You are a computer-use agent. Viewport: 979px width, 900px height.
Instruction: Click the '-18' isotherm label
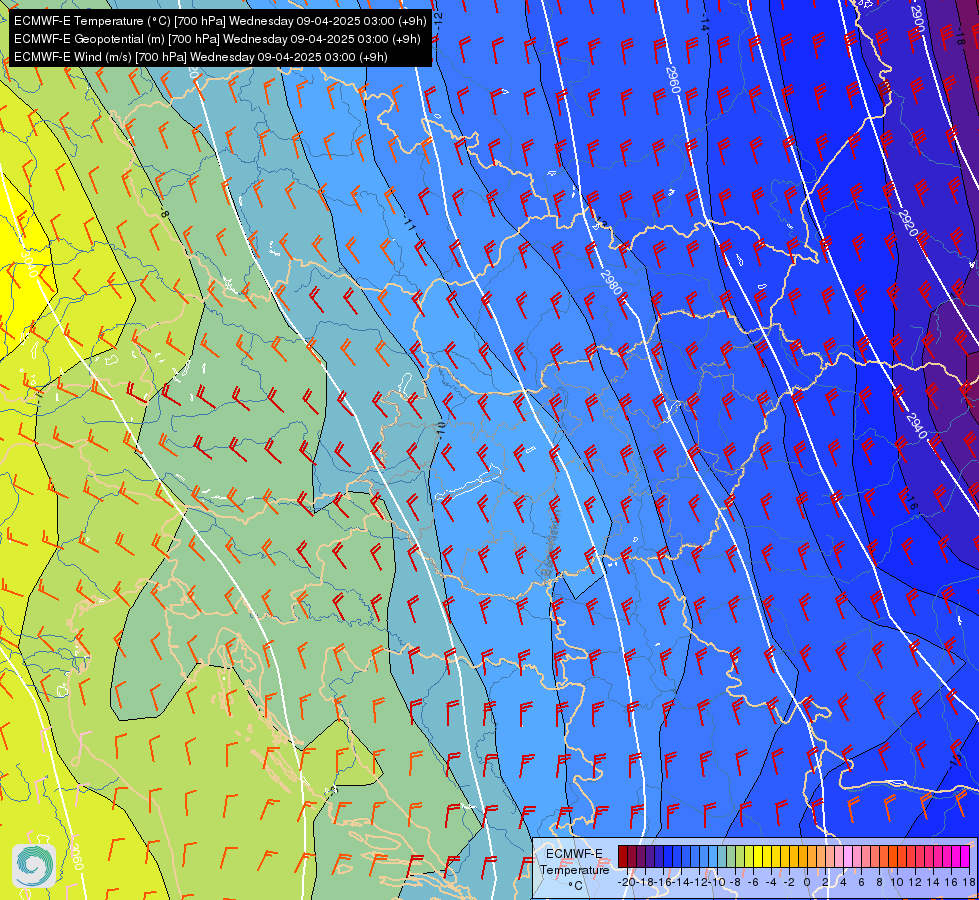tap(960, 34)
